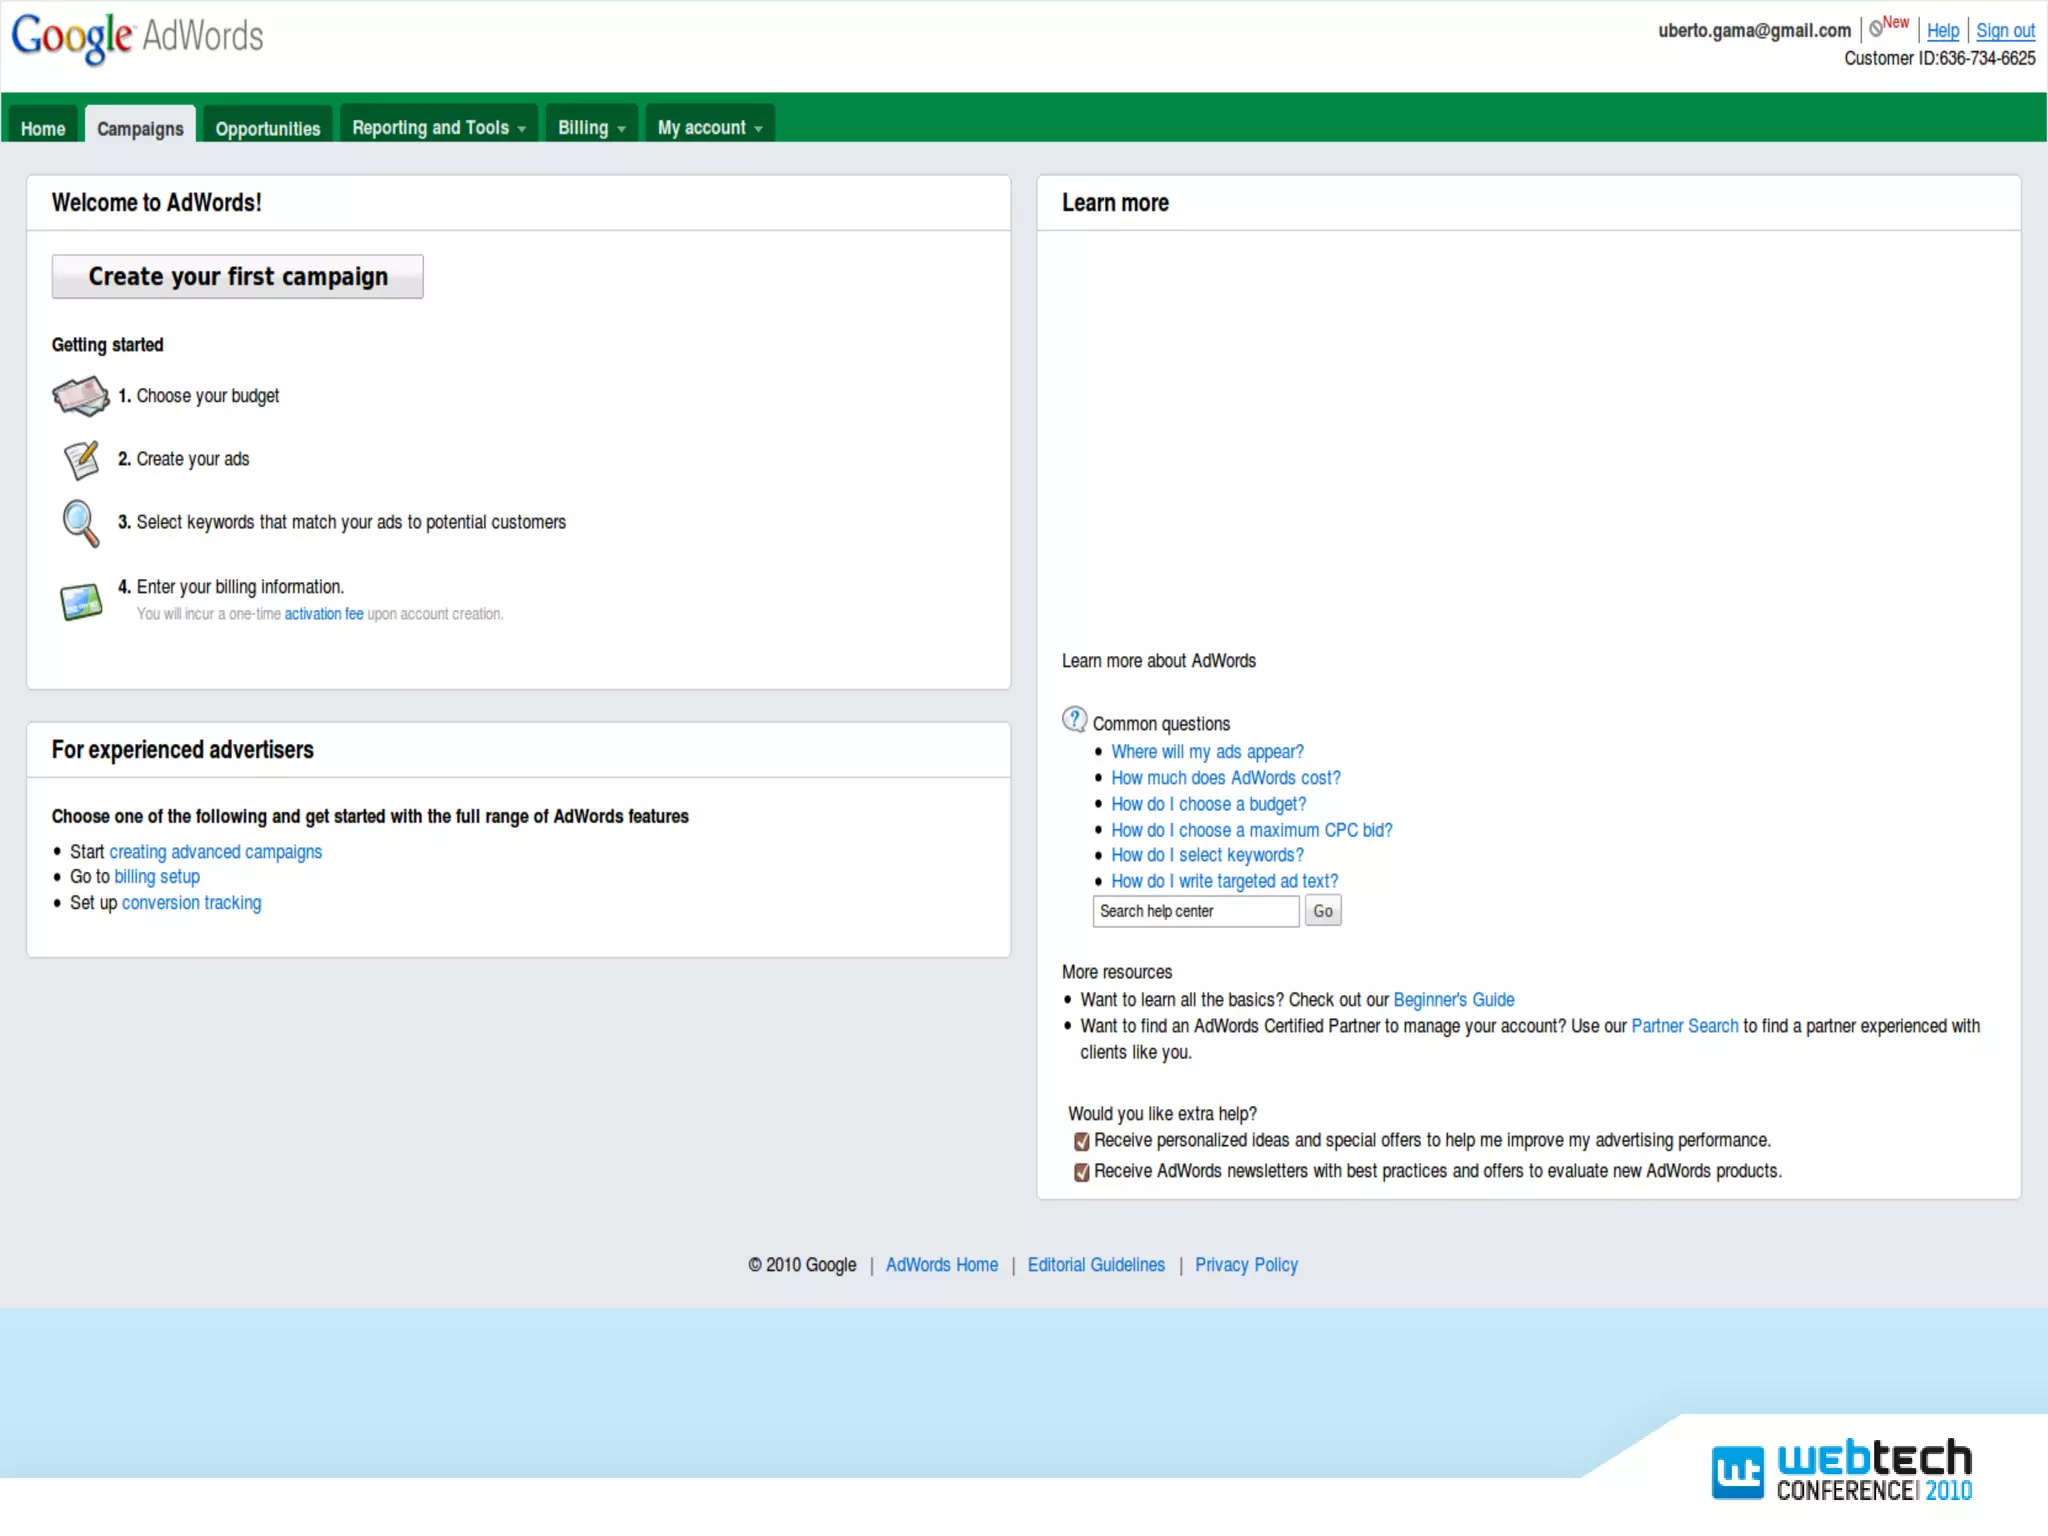Switch to the Opportunities tab
Screen dimensions: 2048x1536
tap(267, 129)
